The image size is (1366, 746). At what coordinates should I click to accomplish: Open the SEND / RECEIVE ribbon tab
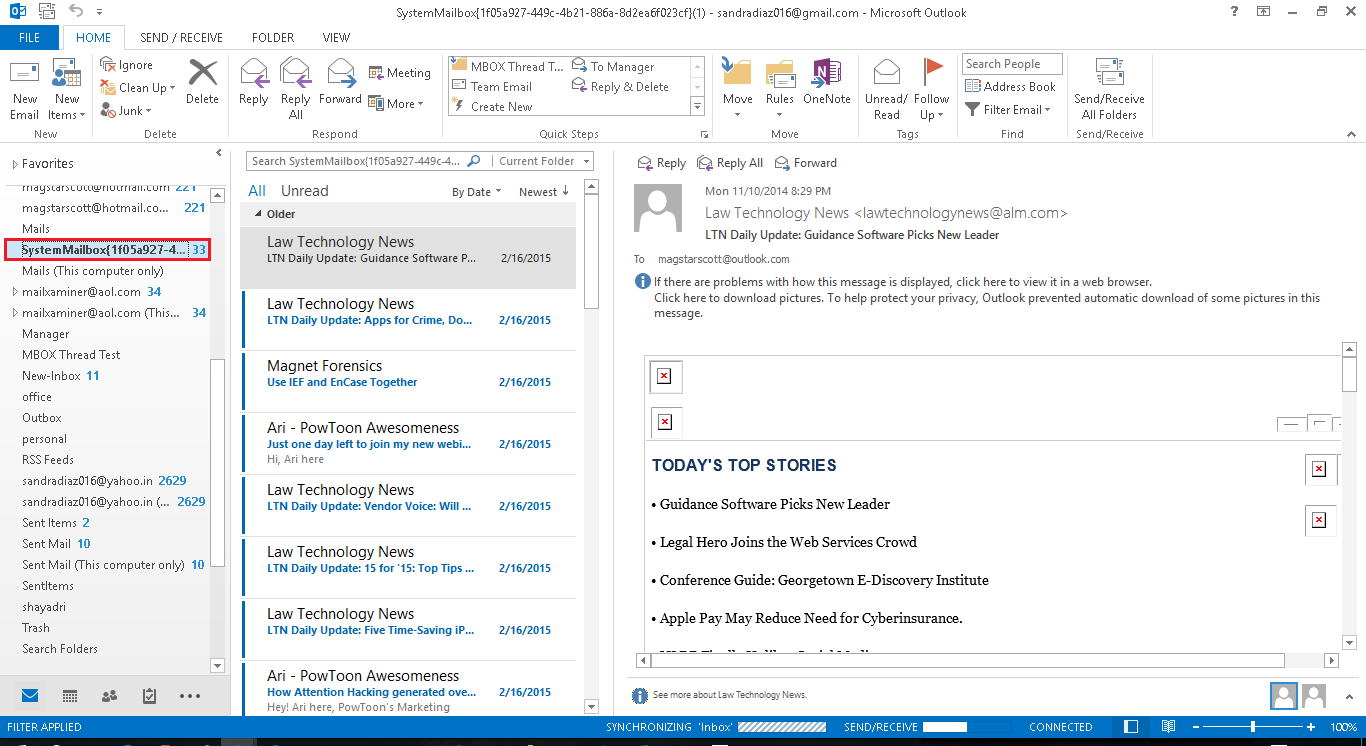coord(181,38)
